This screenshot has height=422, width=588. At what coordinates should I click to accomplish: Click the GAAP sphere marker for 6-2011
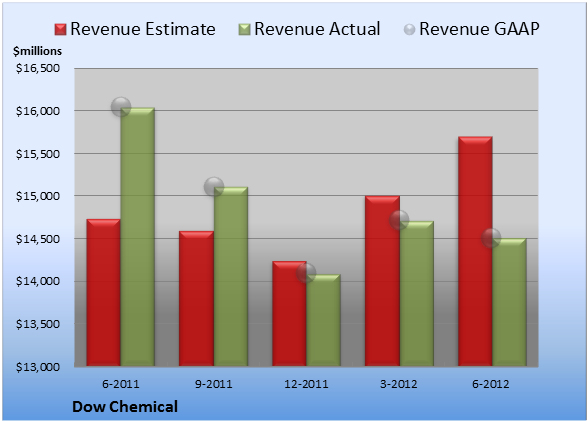[121, 107]
